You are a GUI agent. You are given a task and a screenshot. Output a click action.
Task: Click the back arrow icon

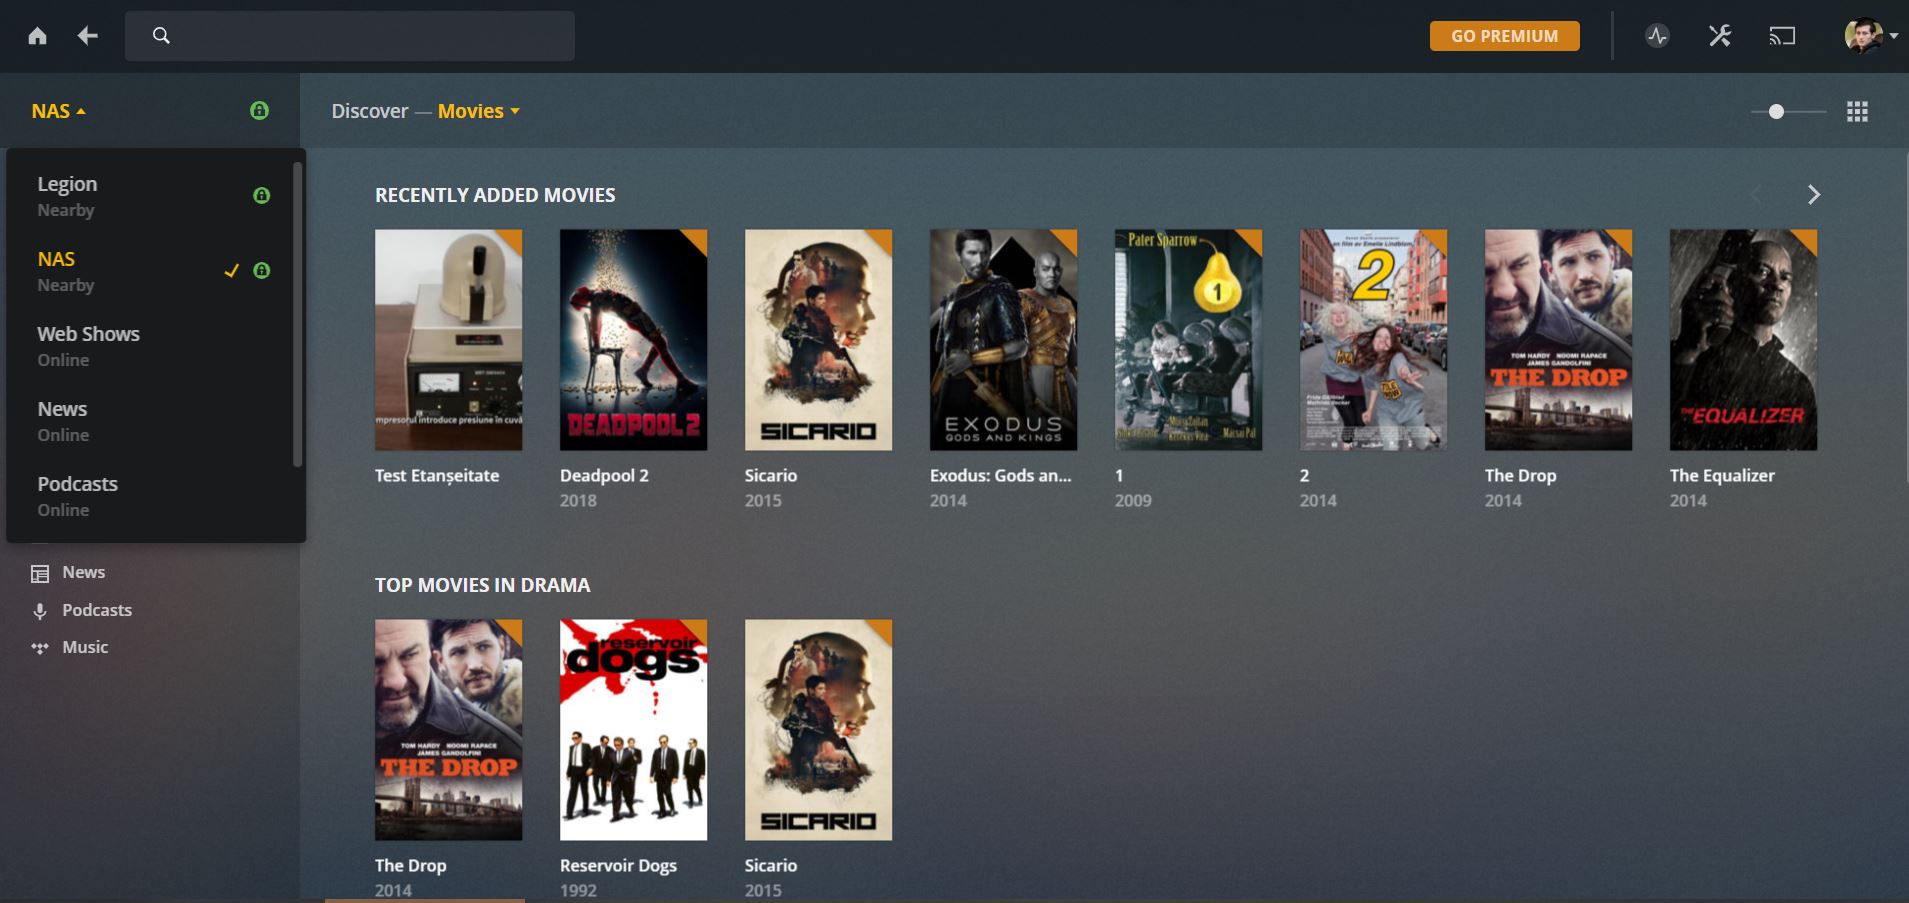88,36
